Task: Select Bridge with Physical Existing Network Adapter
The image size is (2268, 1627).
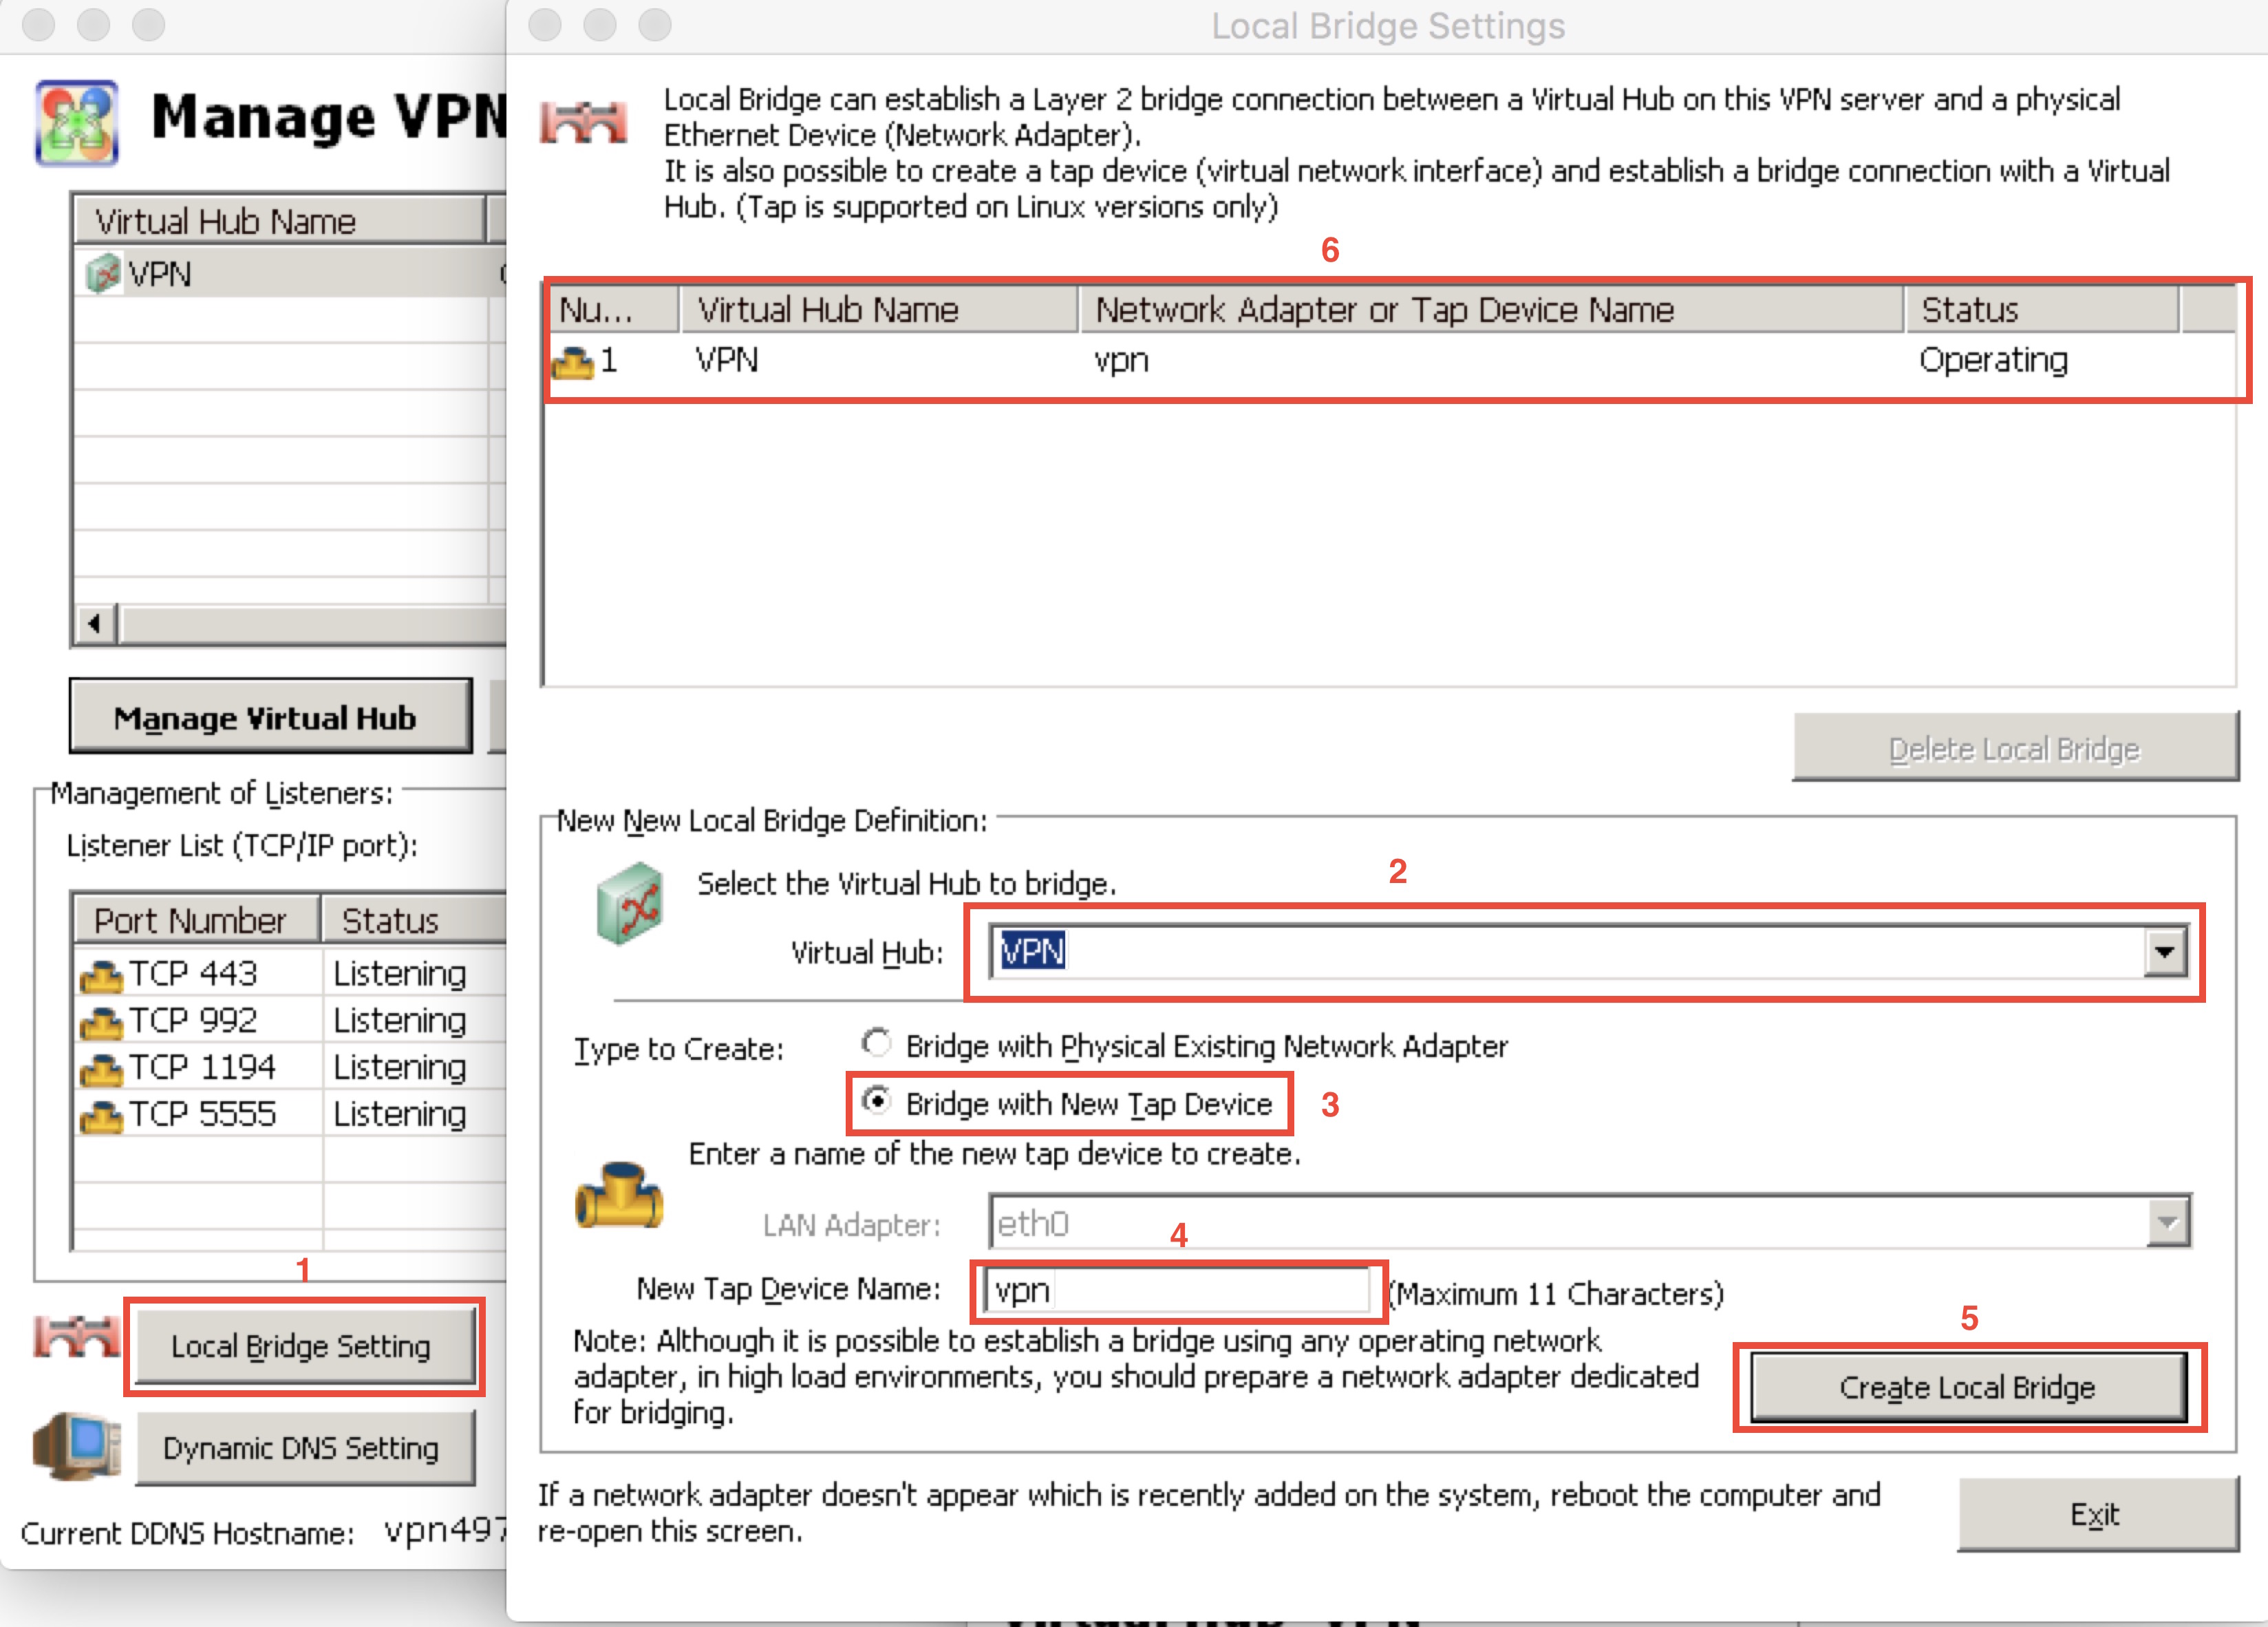Action: click(x=877, y=1044)
